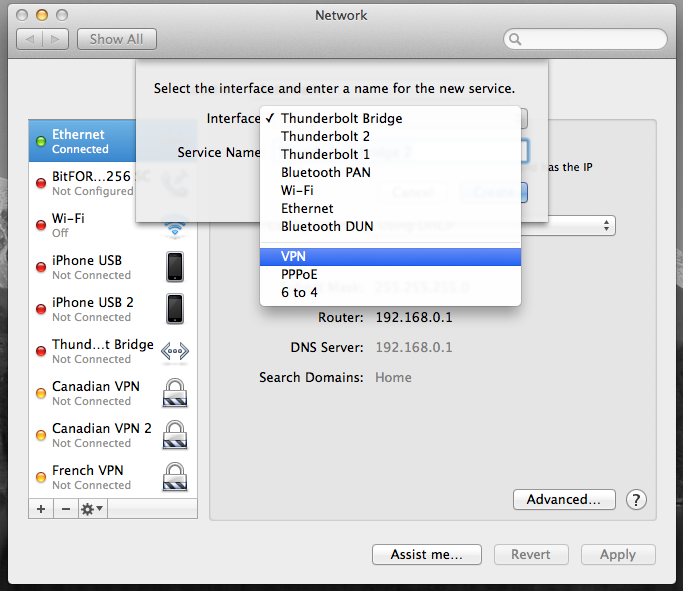The image size is (683, 591).
Task: Click the Wi-Fi signal icon in sidebar
Action: pos(175,226)
